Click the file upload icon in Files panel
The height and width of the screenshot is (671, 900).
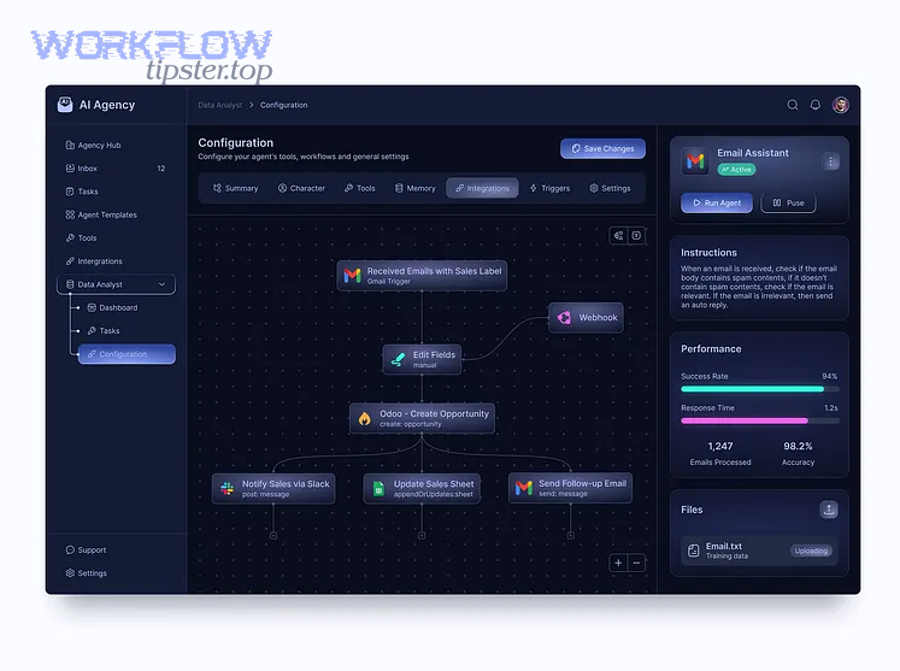[828, 510]
